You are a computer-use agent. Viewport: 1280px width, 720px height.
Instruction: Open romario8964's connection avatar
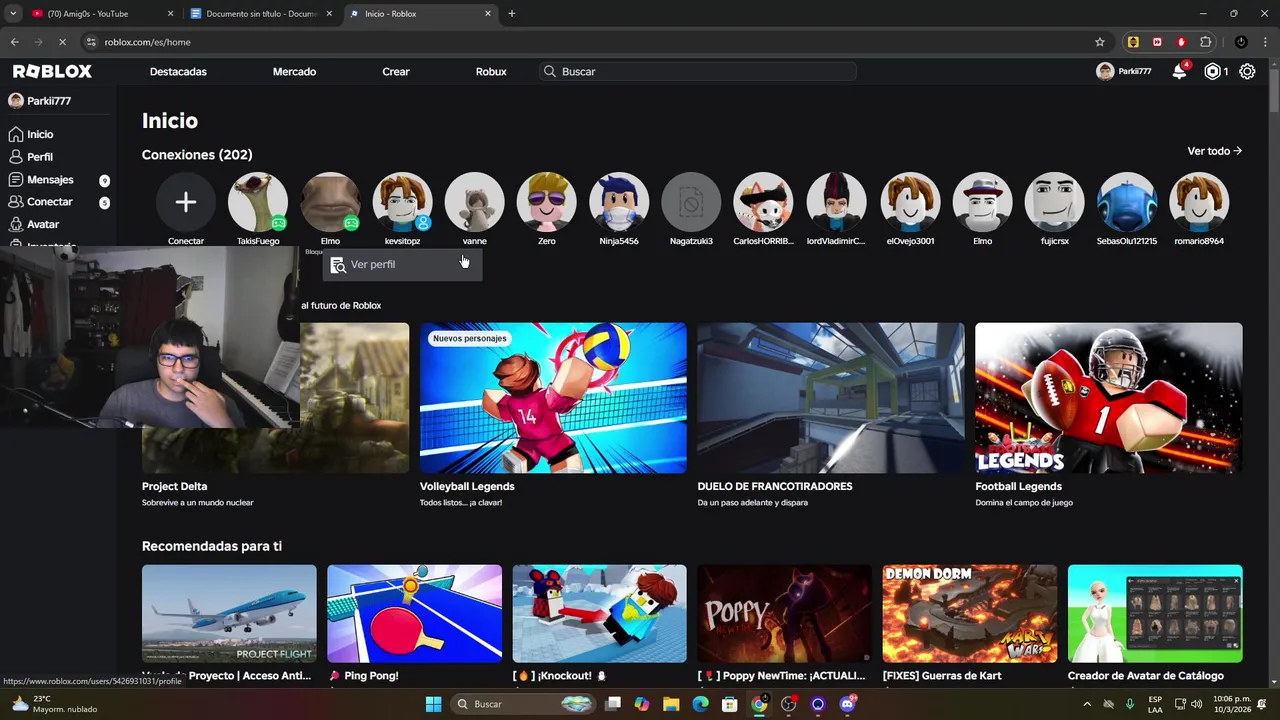coord(1198,202)
